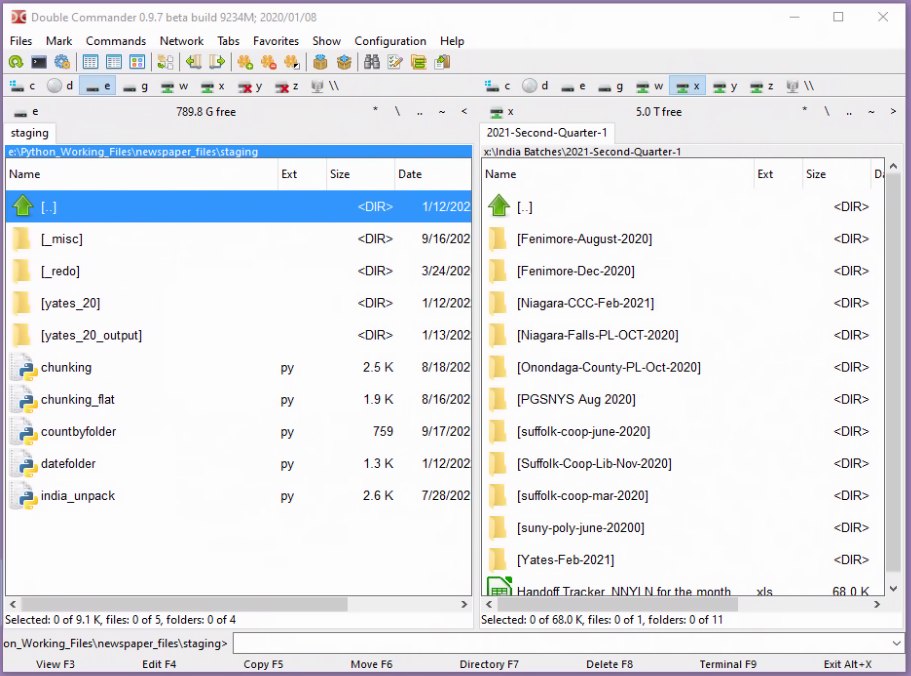Open the Configuration menu

click(x=390, y=41)
